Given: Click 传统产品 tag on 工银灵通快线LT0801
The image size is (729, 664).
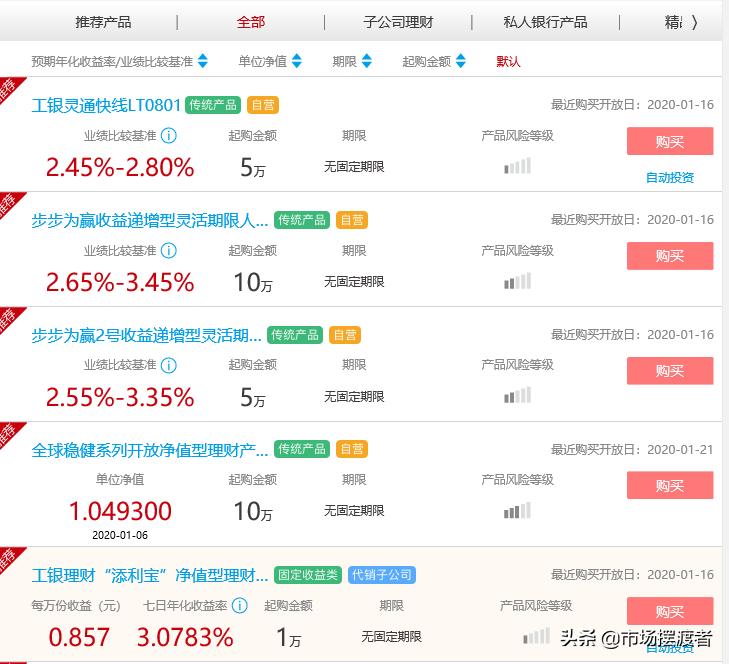Looking at the screenshot, I should tap(213, 105).
